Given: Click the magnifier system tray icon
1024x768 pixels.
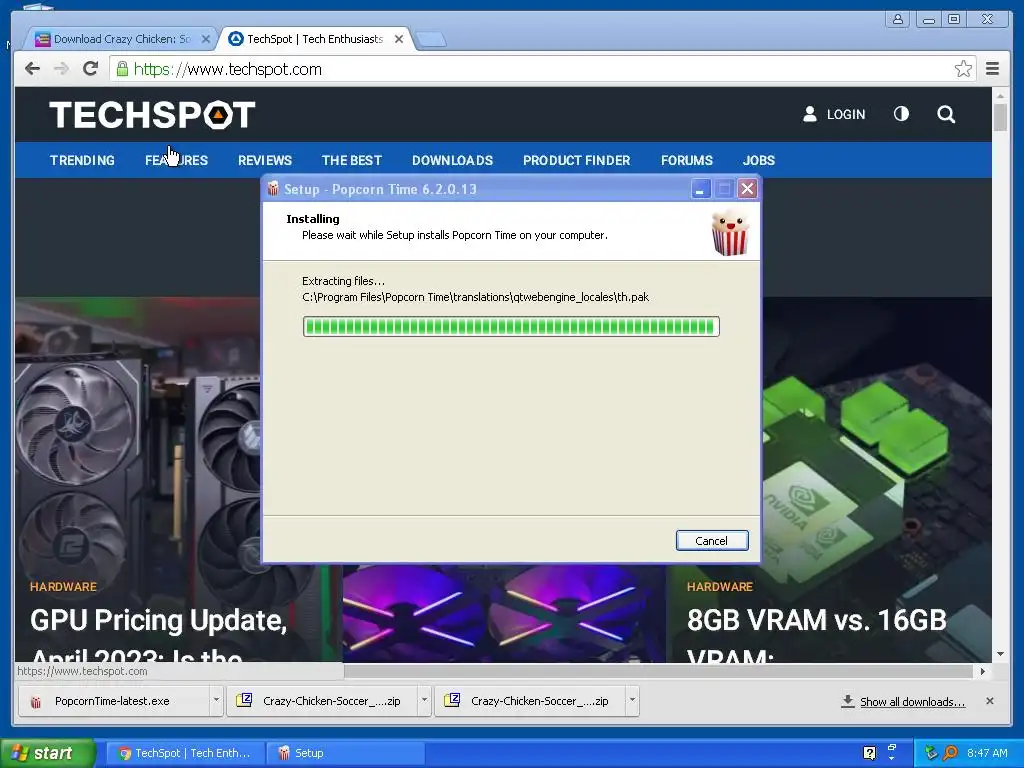Looking at the screenshot, I should 951,753.
